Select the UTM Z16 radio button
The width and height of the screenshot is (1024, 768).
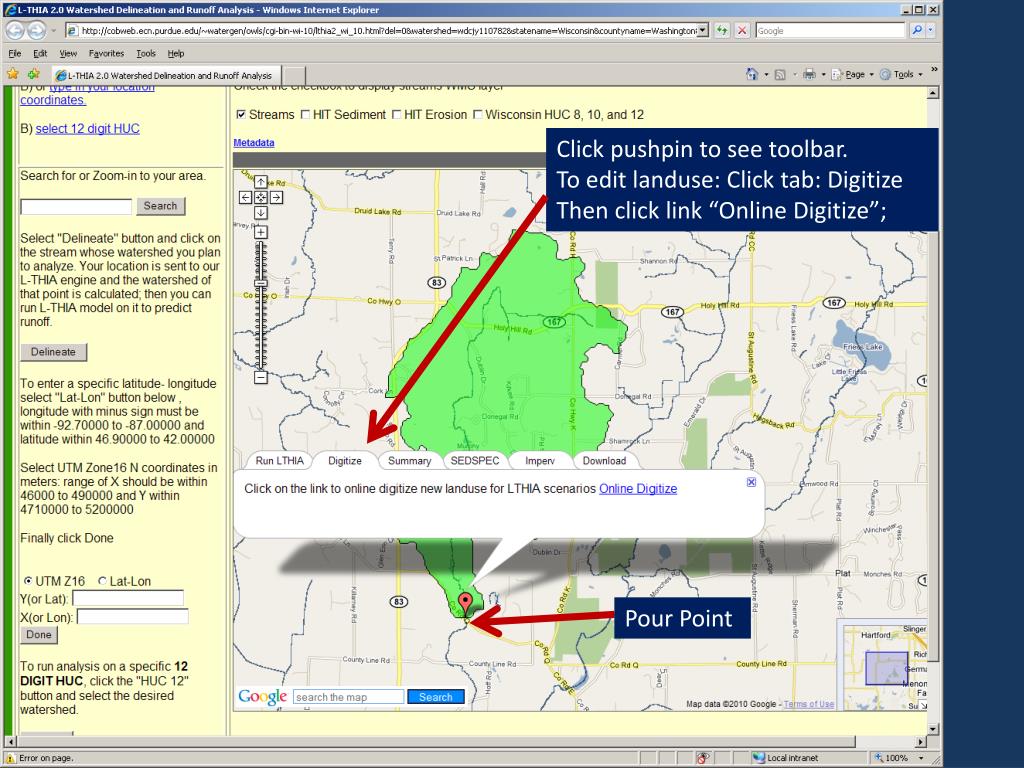pos(28,581)
